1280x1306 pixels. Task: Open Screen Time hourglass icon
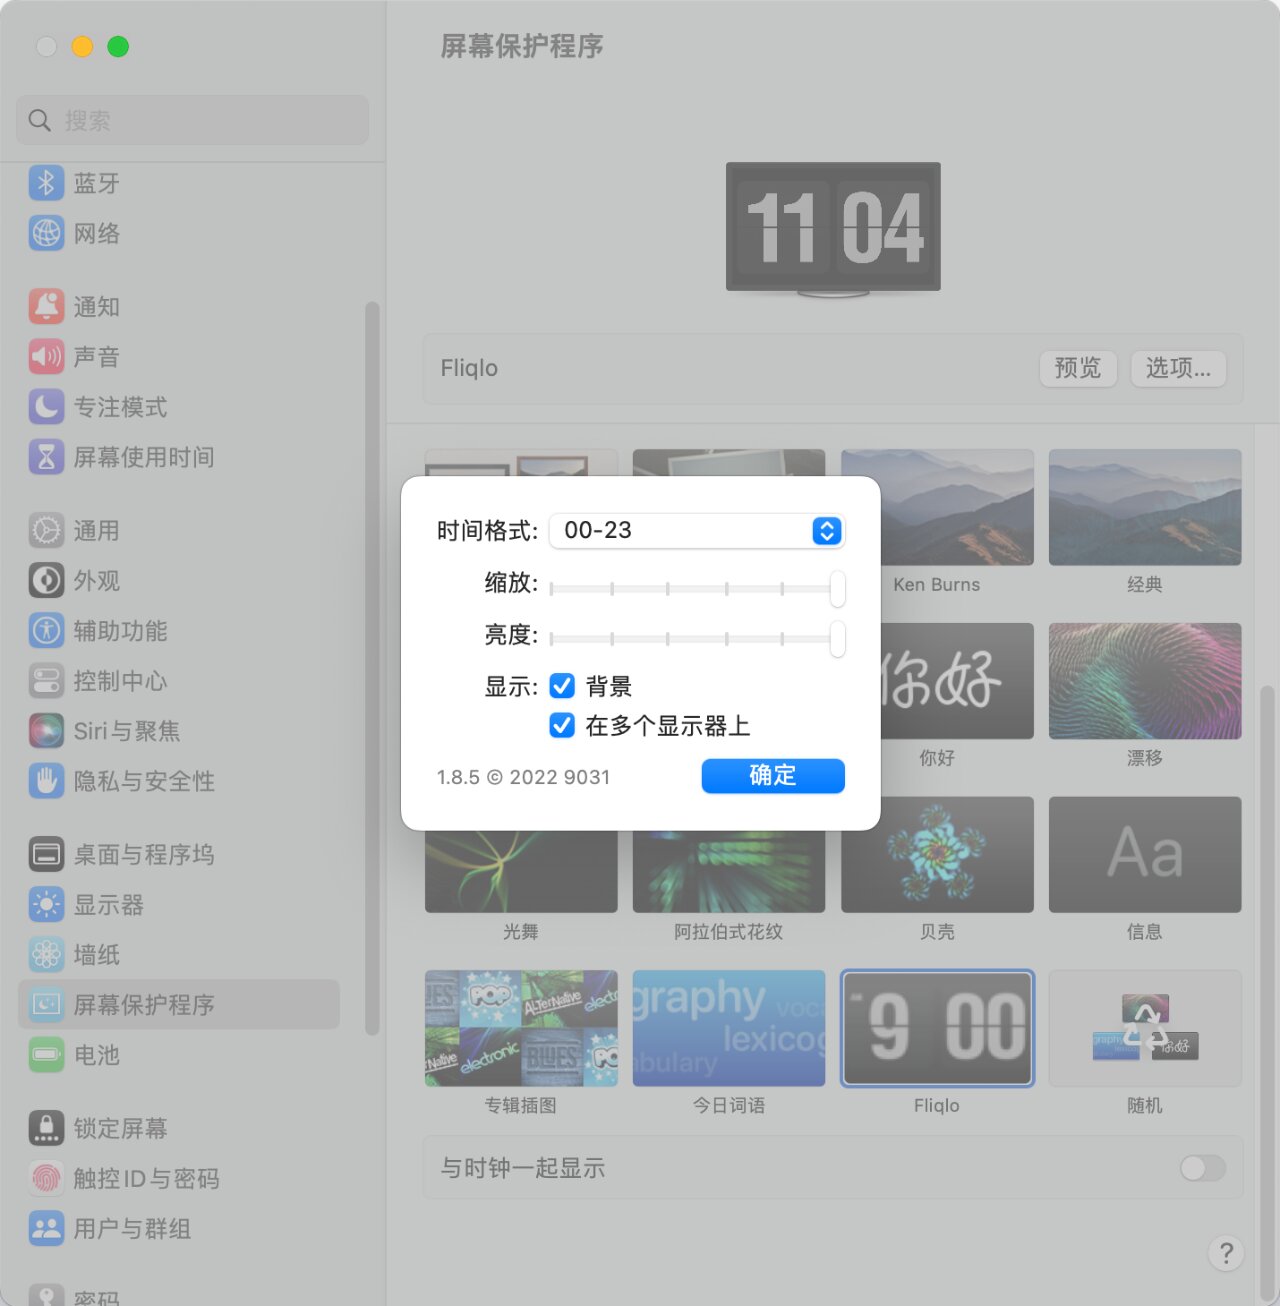pos(46,456)
